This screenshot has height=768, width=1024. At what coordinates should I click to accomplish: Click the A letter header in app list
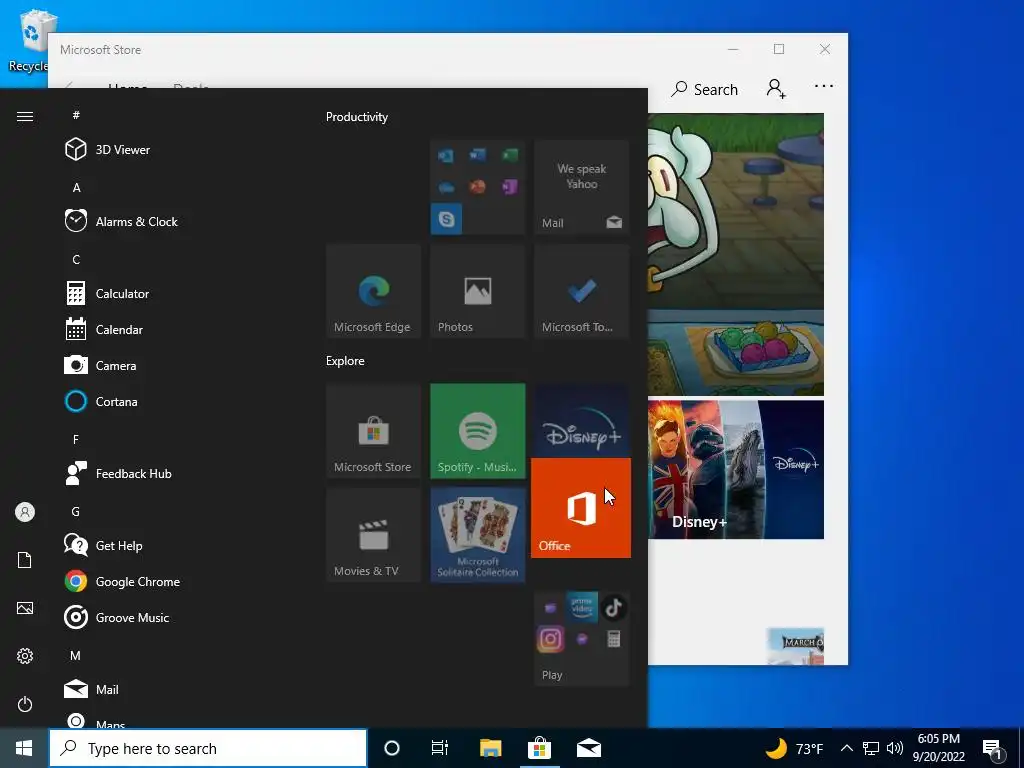click(76, 187)
